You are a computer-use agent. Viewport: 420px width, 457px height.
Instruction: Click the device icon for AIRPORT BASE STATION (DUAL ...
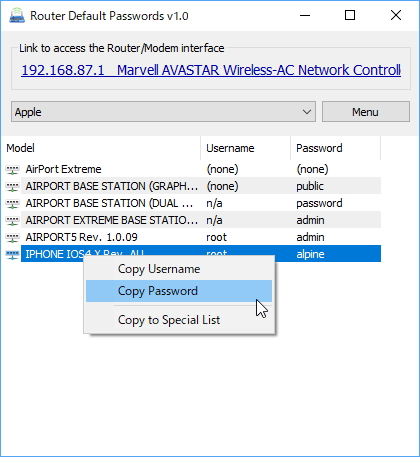click(12, 203)
